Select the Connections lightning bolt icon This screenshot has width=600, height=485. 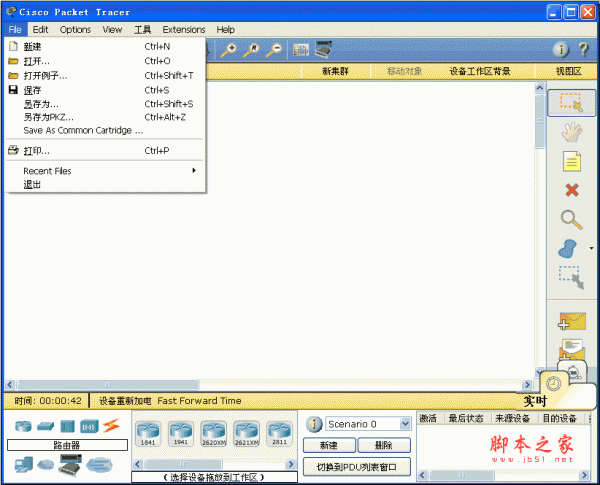(x=111, y=425)
